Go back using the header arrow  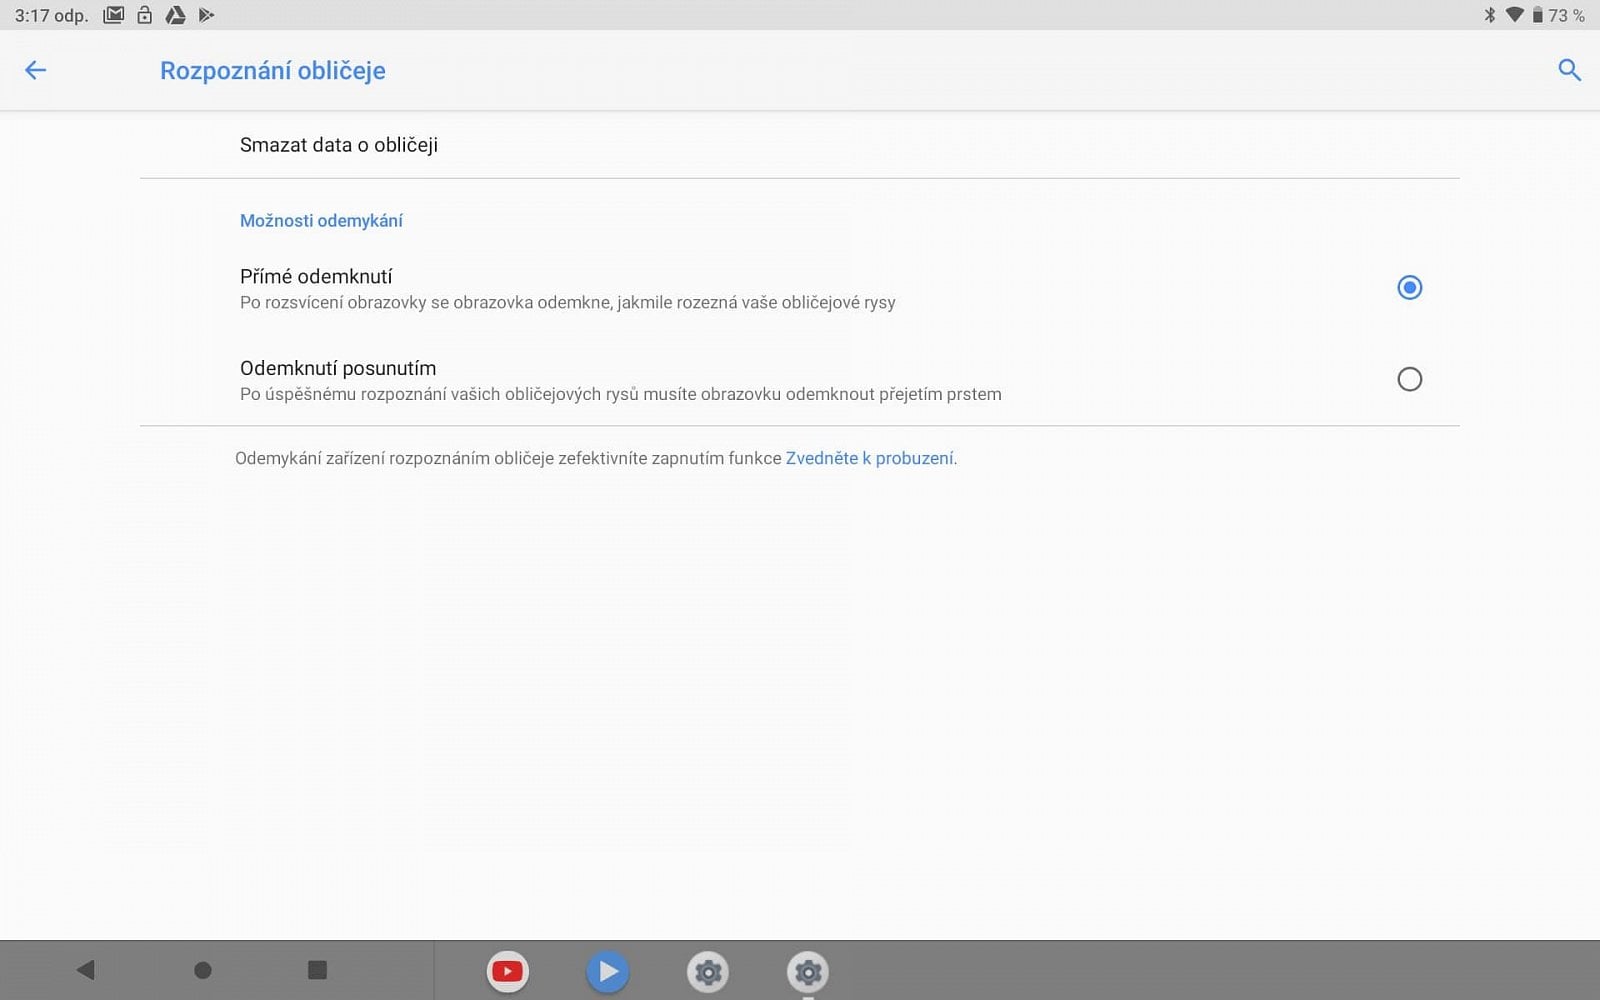coord(35,70)
